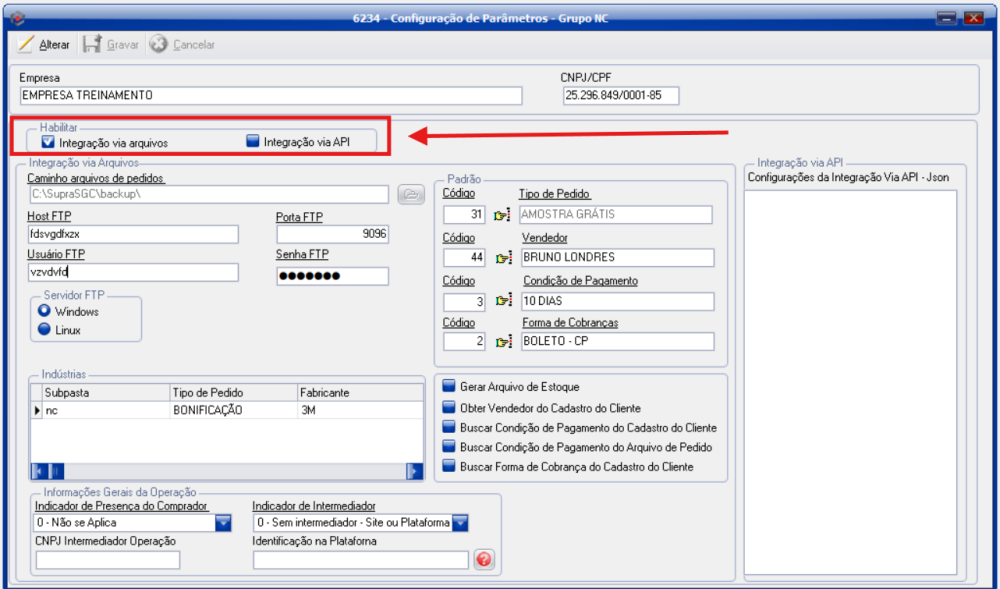Enable Gerar Arquivo de Estoque option

click(x=449, y=387)
